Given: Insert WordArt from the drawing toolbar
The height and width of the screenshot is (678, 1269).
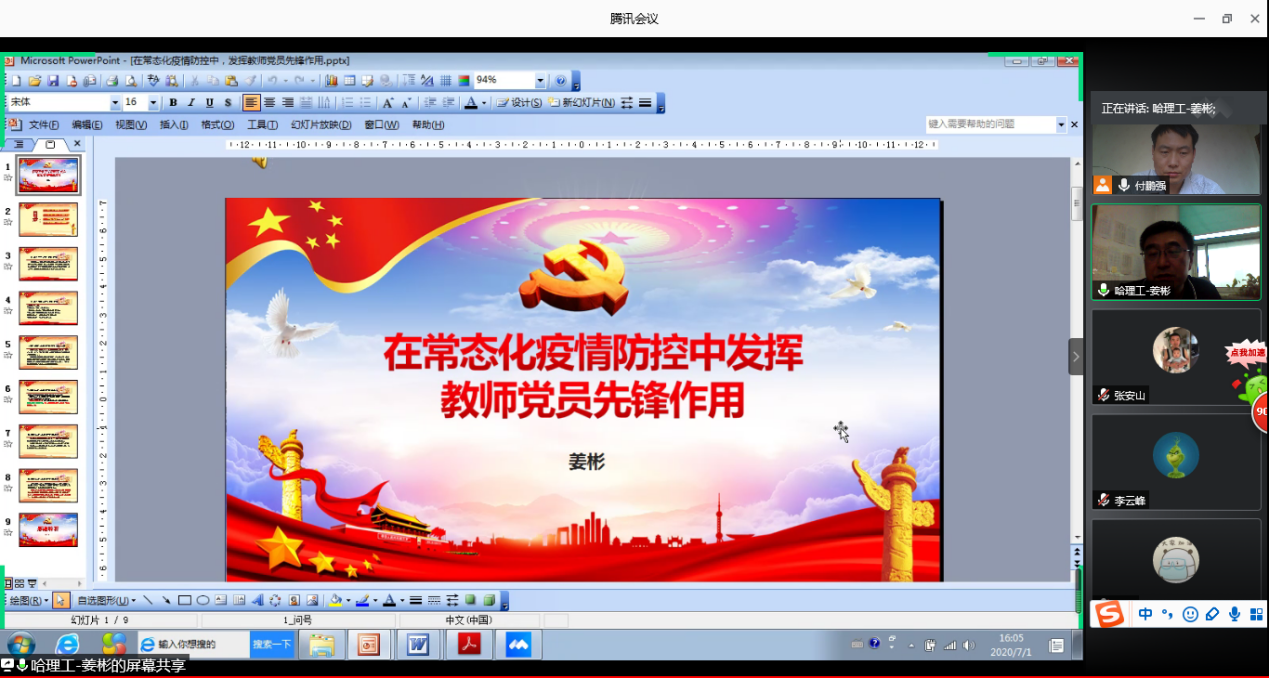Looking at the screenshot, I should (257, 601).
